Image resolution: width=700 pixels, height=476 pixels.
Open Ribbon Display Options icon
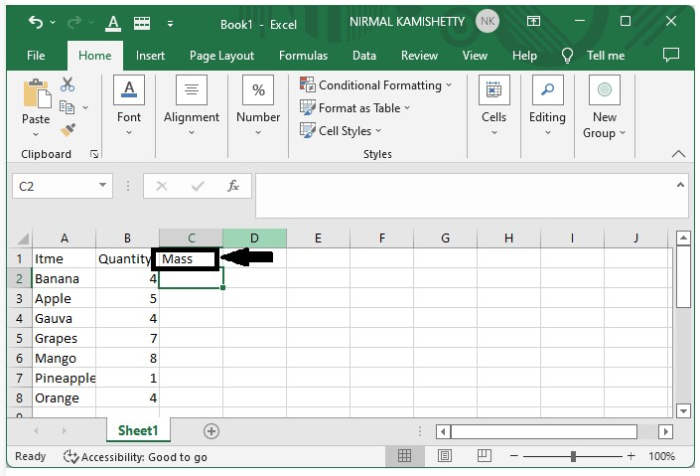533,21
